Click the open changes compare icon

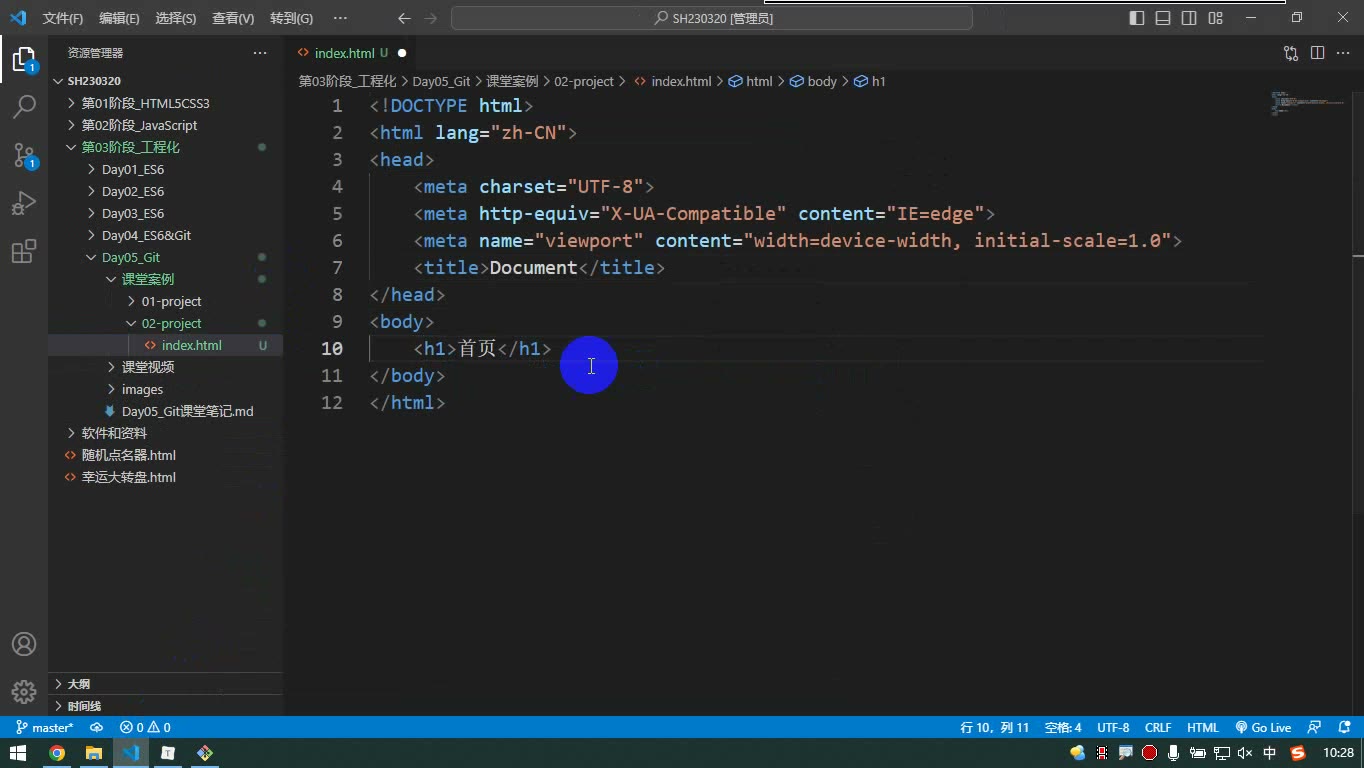(x=1291, y=53)
